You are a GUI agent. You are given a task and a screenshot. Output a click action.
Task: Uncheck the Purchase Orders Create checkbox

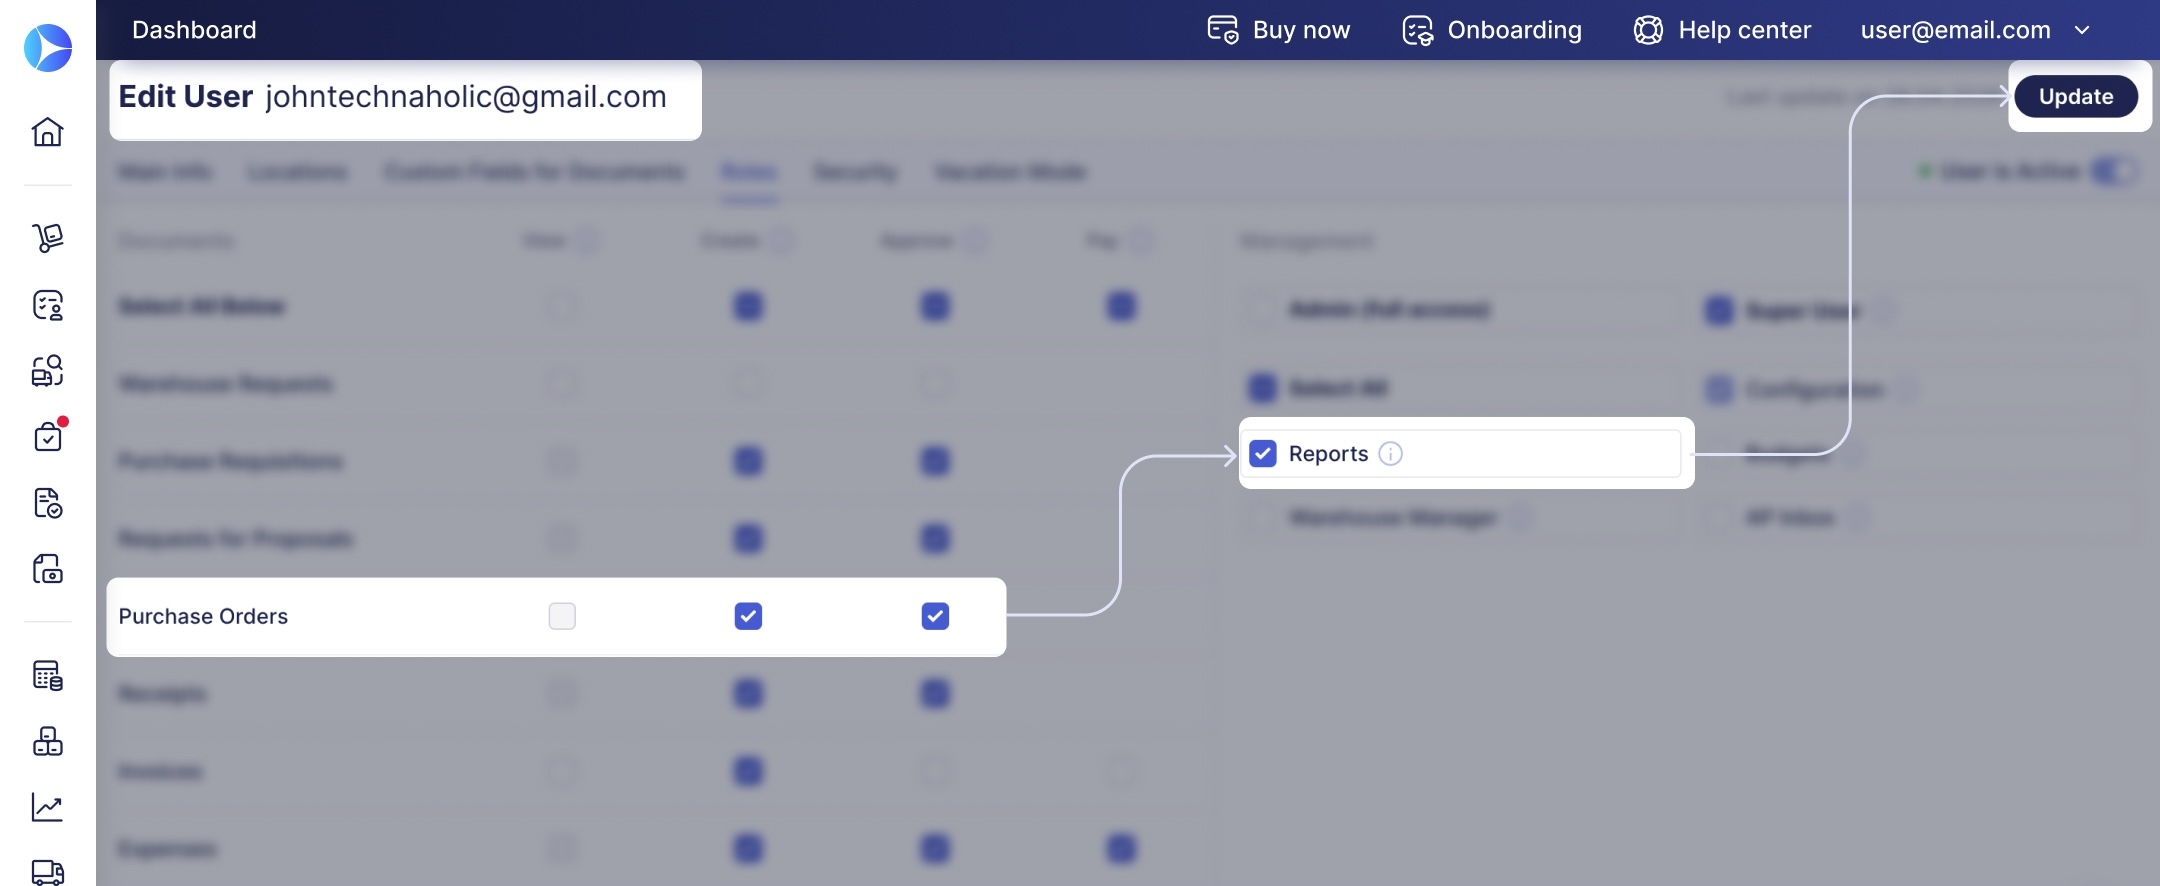coord(748,616)
